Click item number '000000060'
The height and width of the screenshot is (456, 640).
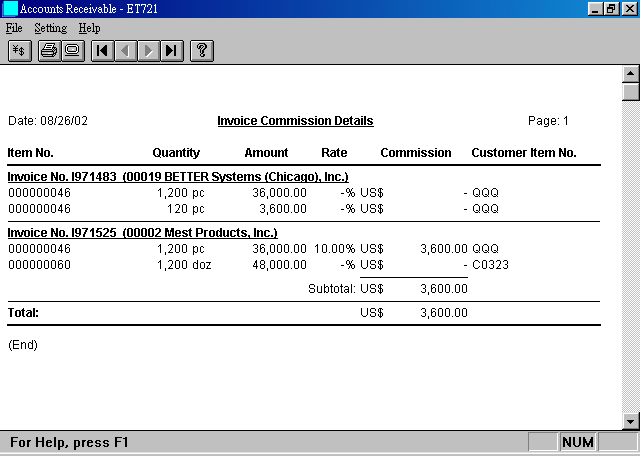(x=39, y=265)
